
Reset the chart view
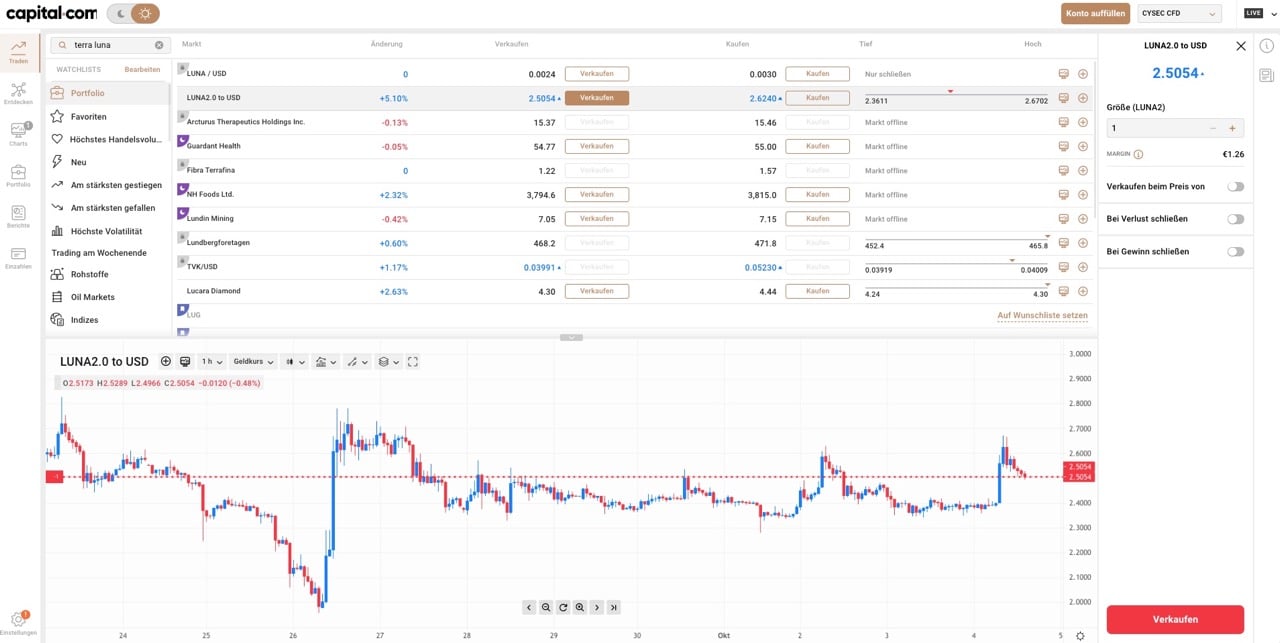point(563,607)
